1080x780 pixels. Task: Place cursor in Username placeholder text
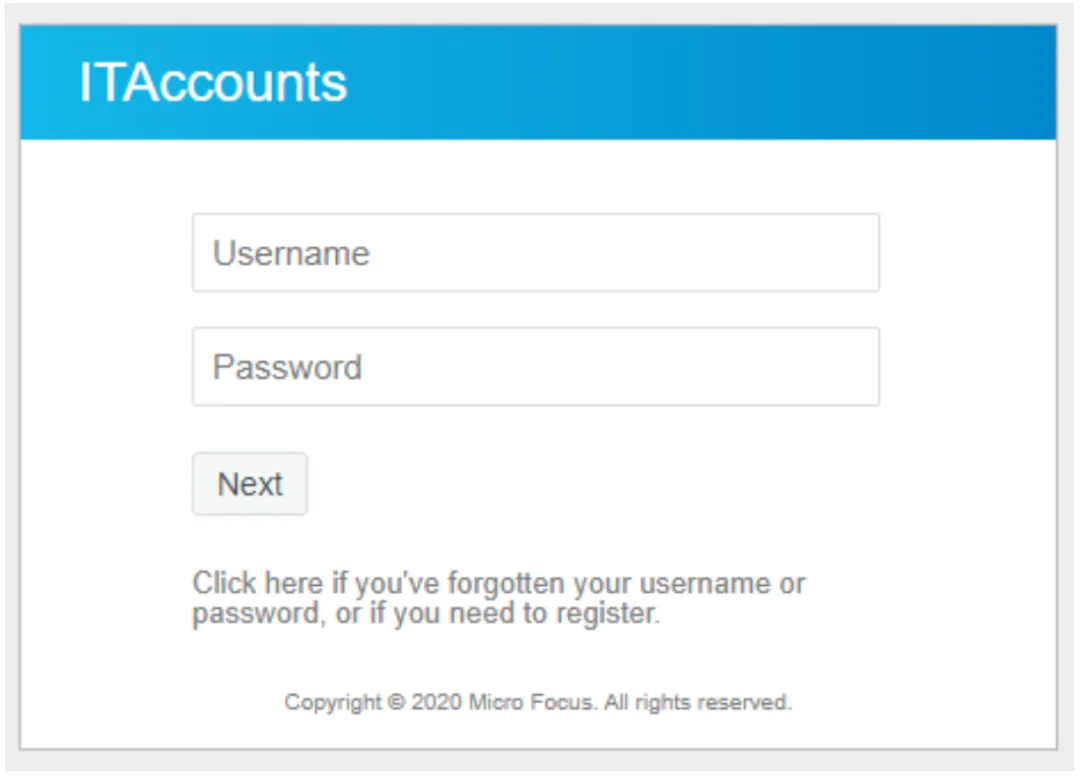click(x=291, y=254)
